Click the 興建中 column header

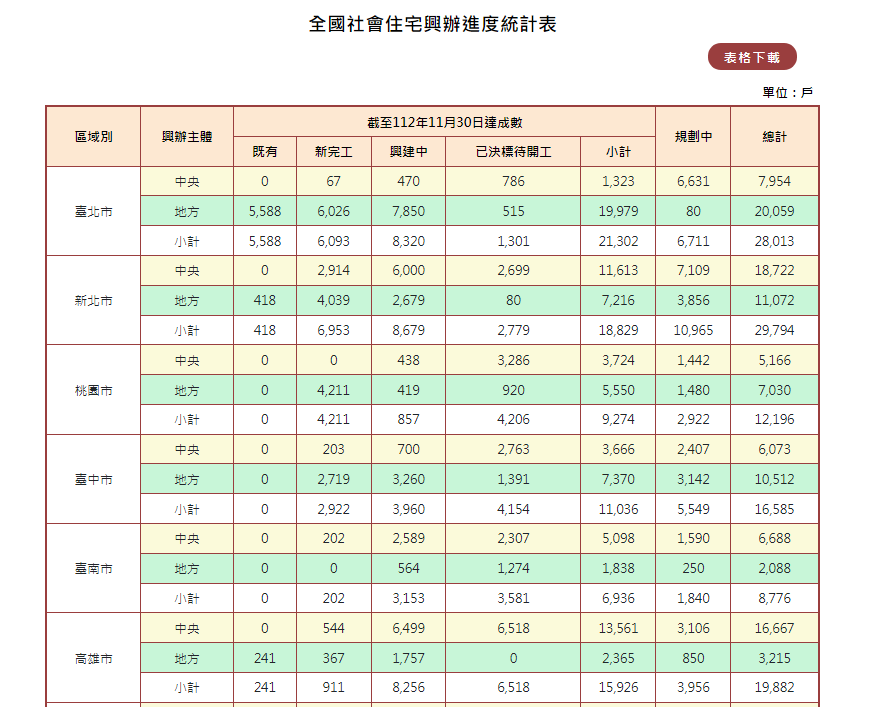click(x=408, y=152)
